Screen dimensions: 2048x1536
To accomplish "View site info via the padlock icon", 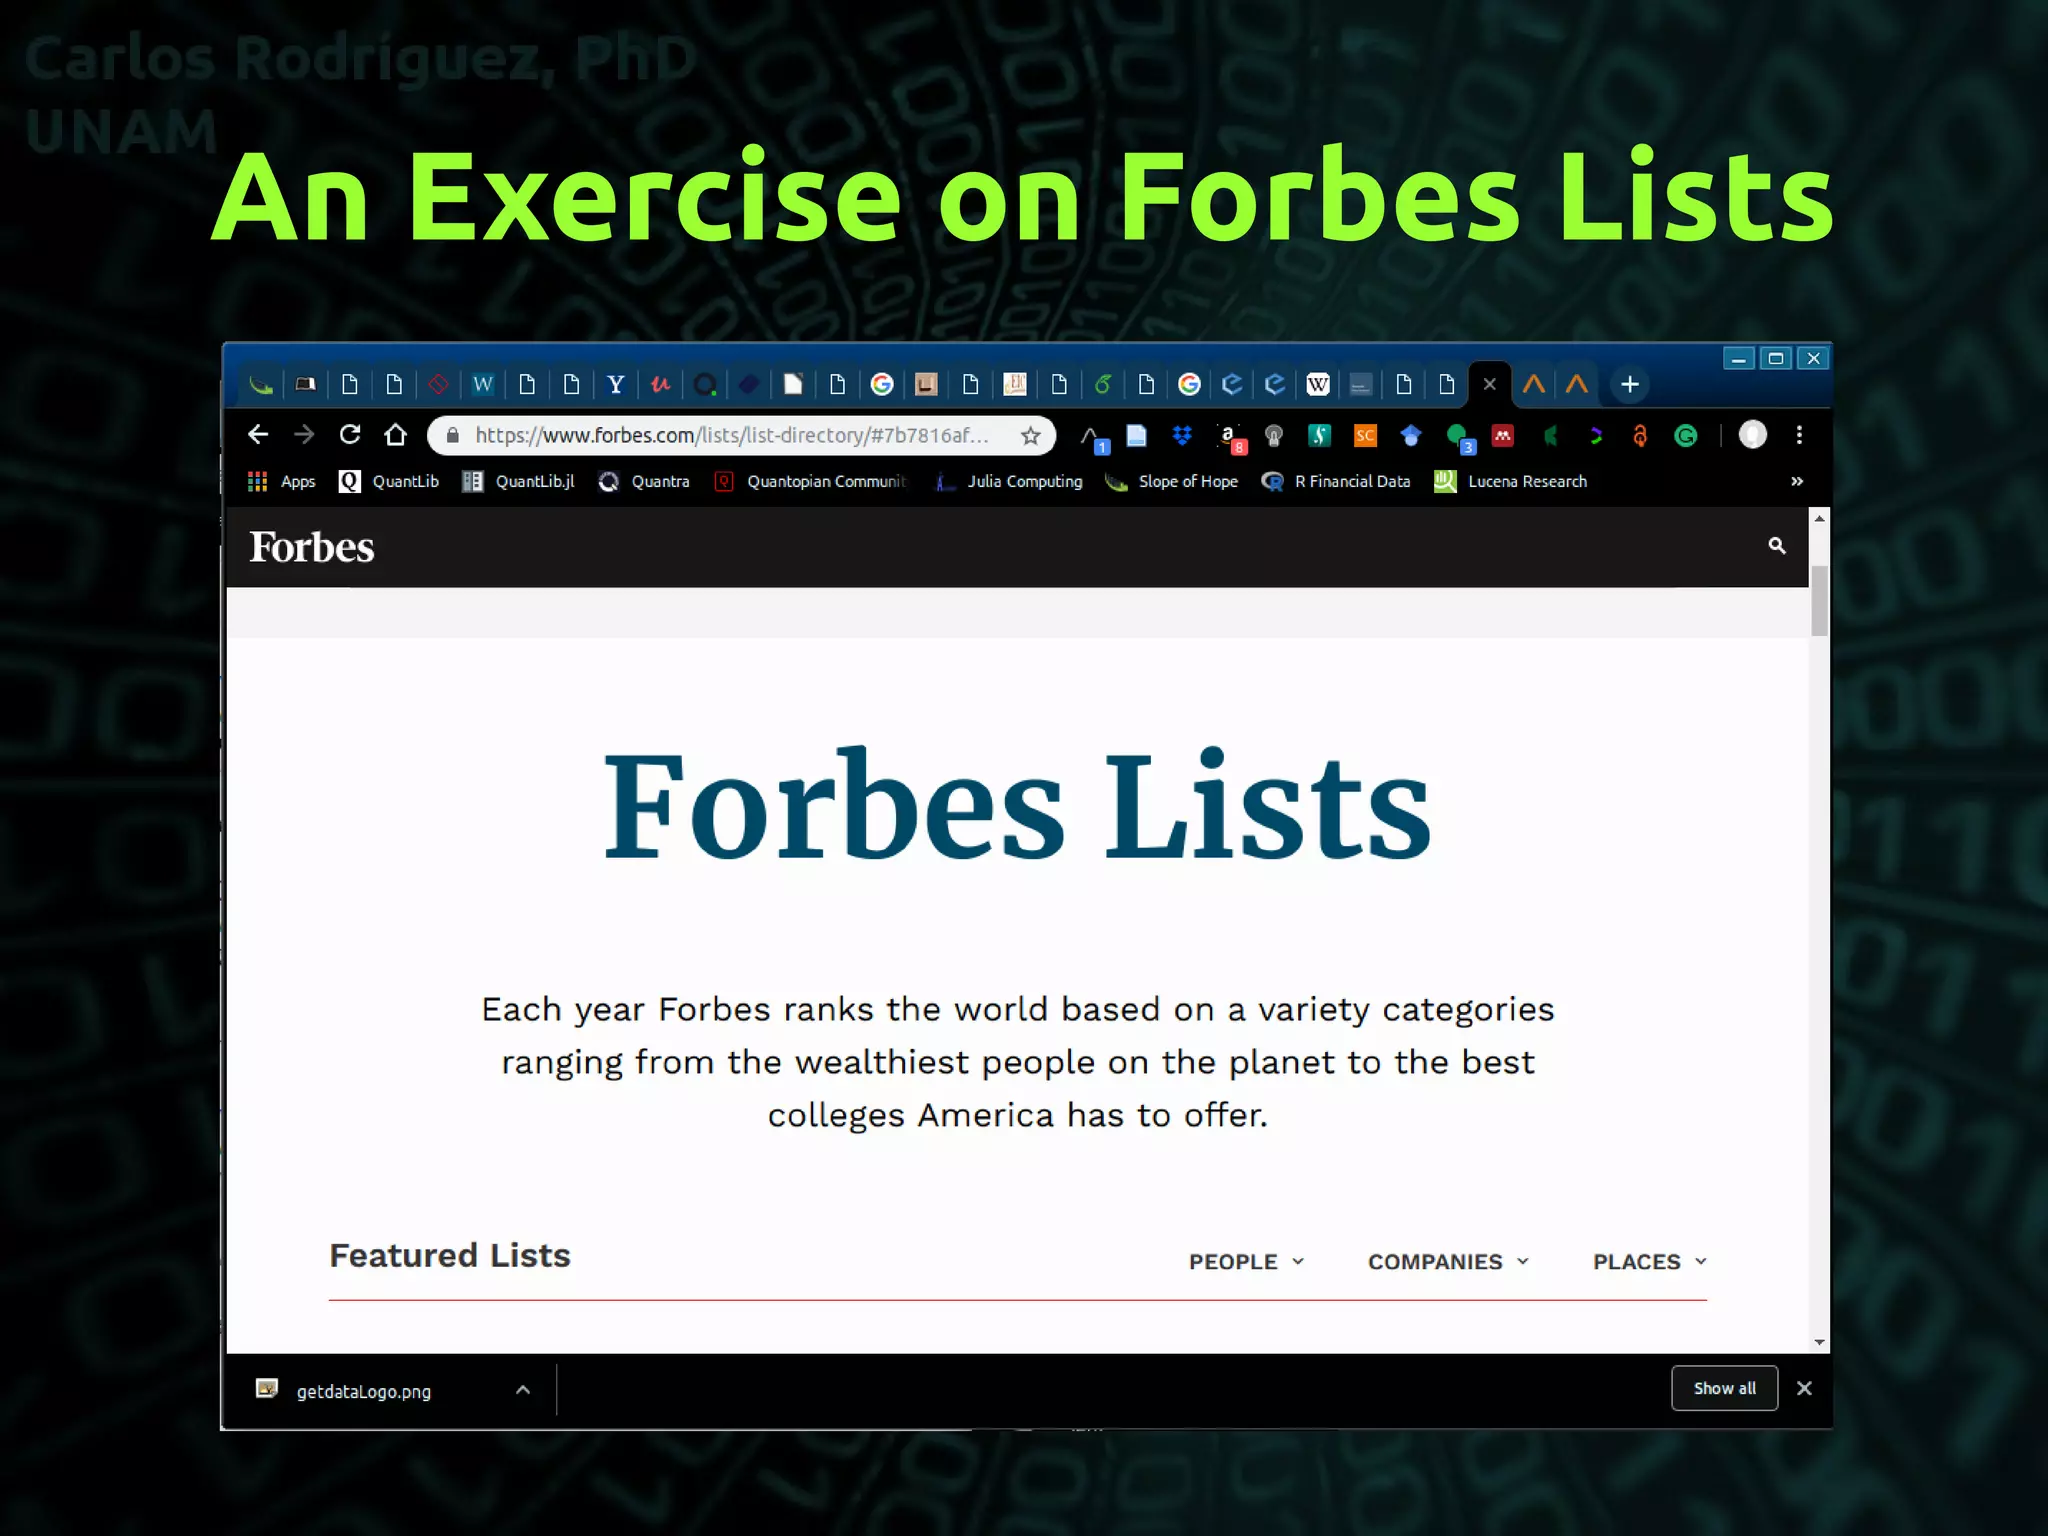I will point(452,435).
